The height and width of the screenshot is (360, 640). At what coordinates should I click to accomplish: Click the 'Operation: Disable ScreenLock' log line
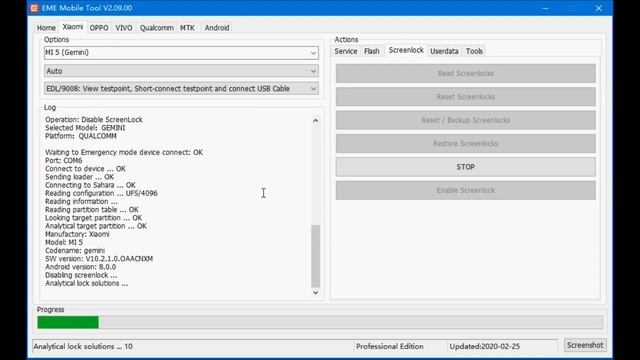(x=94, y=120)
